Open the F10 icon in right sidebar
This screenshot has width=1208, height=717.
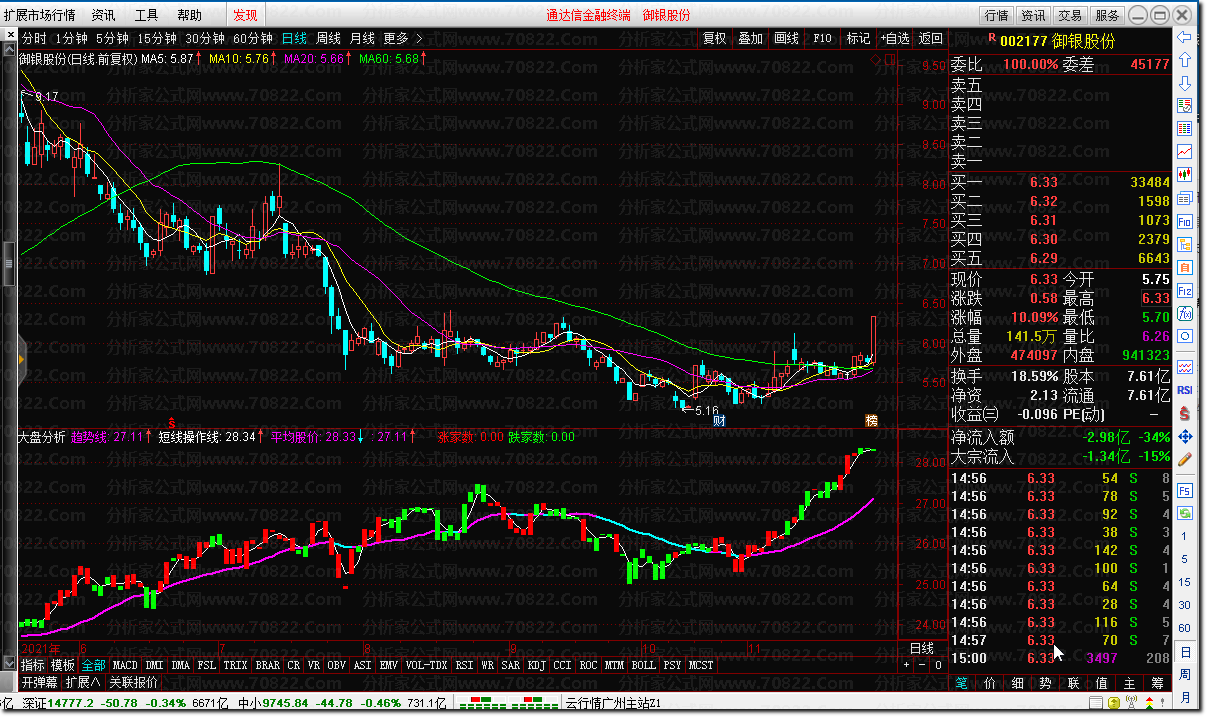pyautogui.click(x=1185, y=221)
